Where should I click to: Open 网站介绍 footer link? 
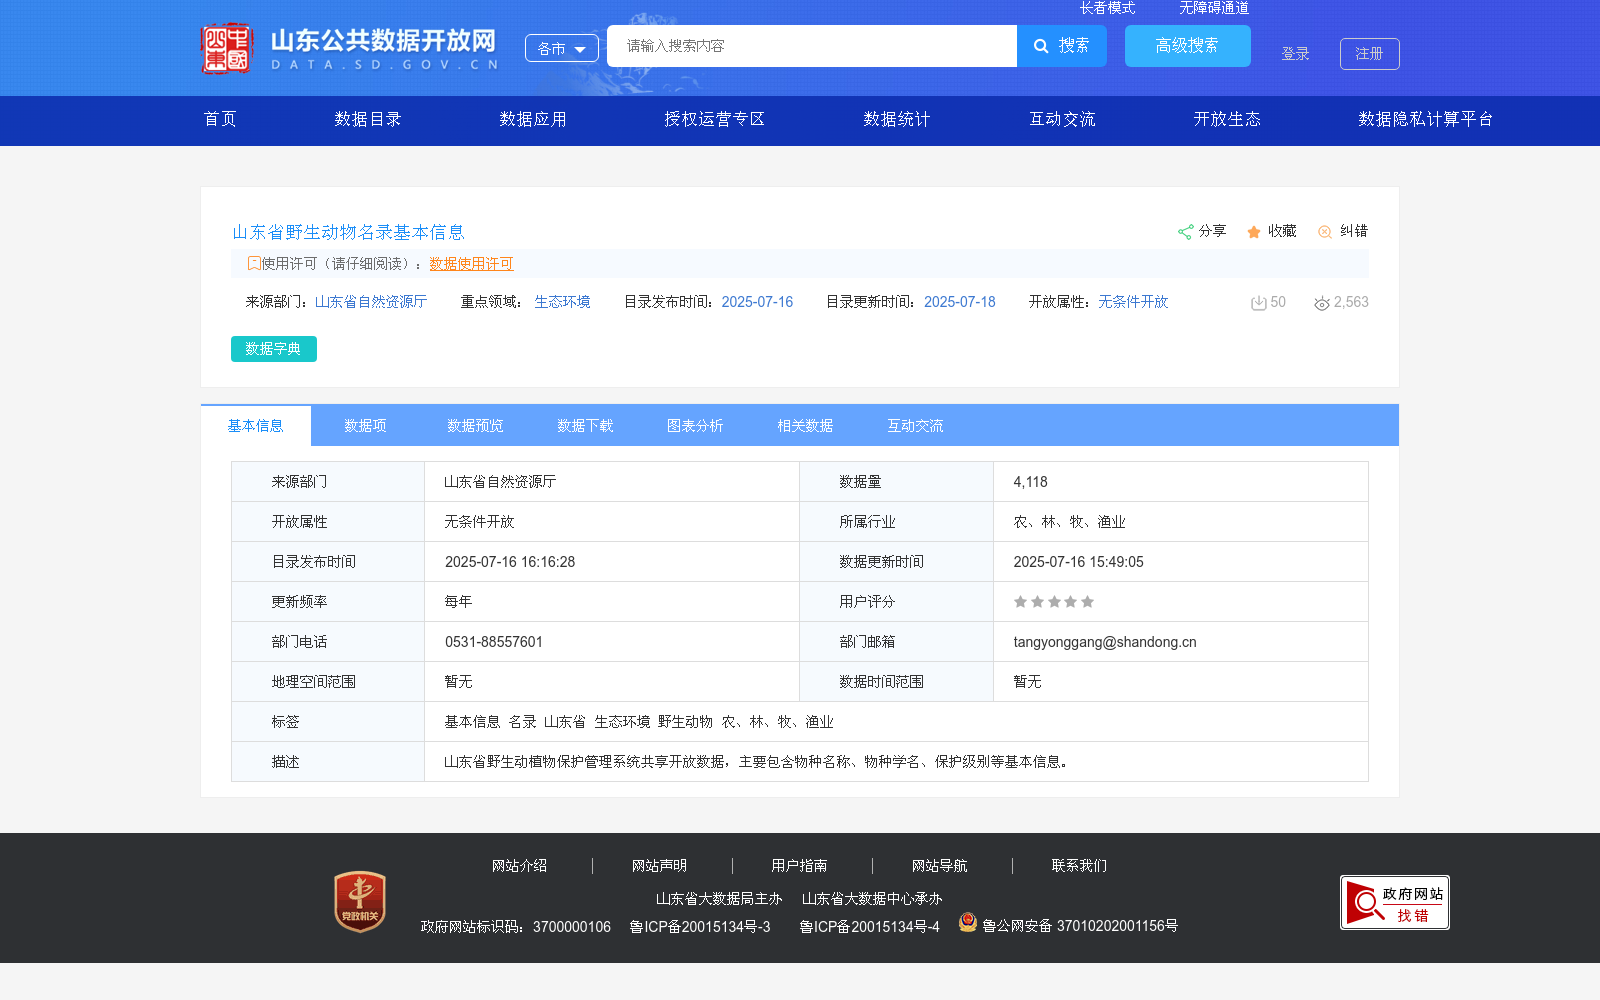pyautogui.click(x=520, y=866)
